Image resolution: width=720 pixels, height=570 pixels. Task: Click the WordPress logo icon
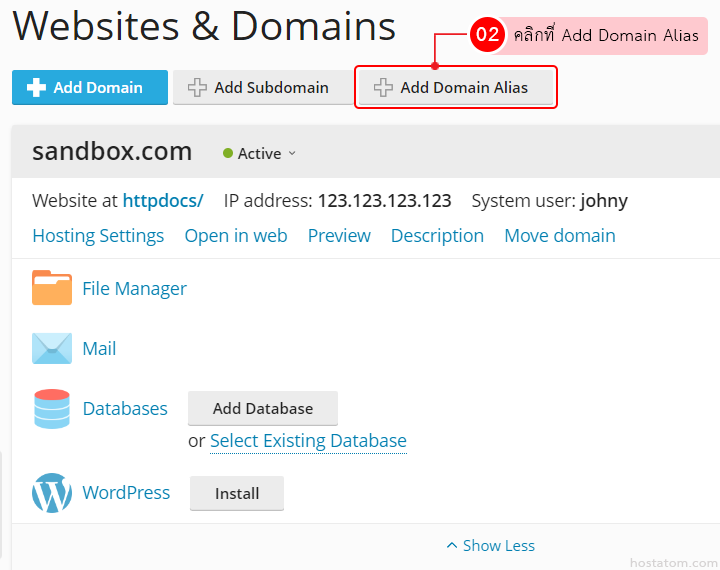tap(52, 493)
